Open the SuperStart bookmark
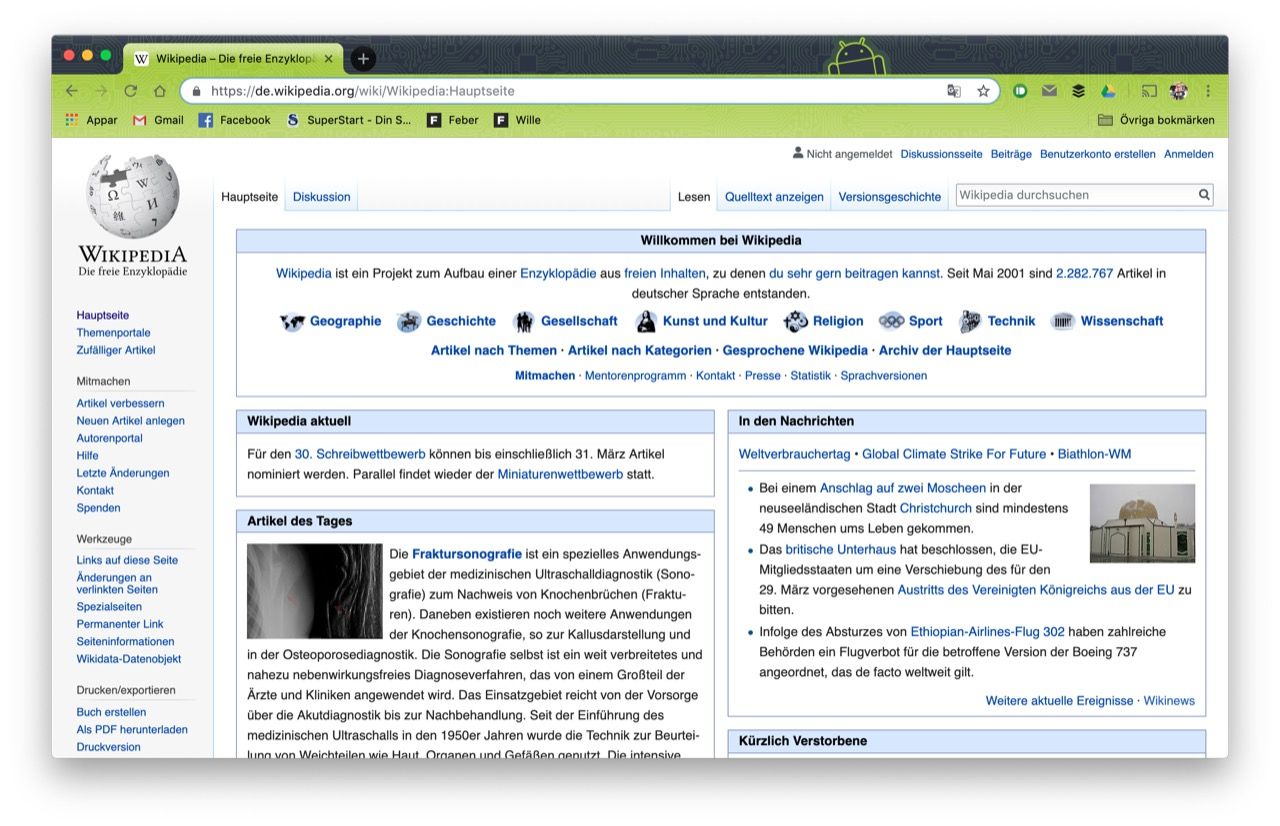This screenshot has width=1280, height=826. (x=348, y=120)
